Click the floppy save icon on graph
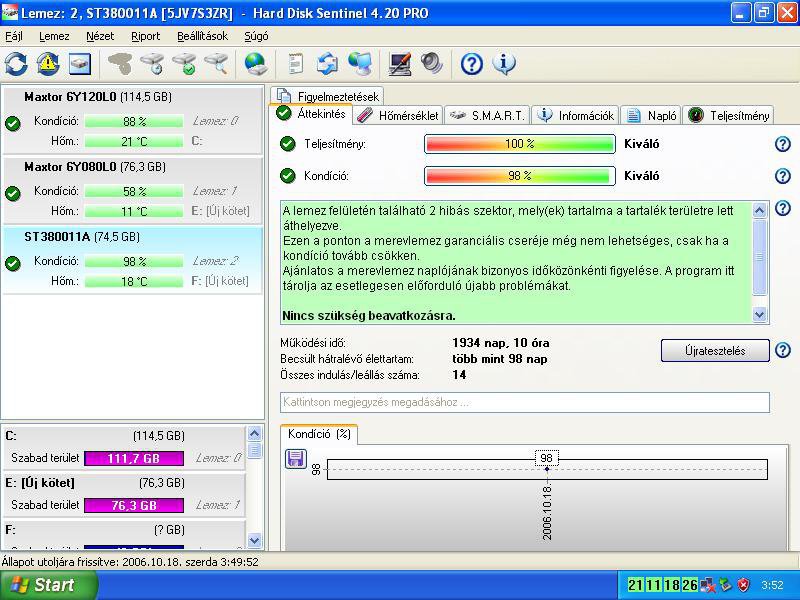 (295, 459)
